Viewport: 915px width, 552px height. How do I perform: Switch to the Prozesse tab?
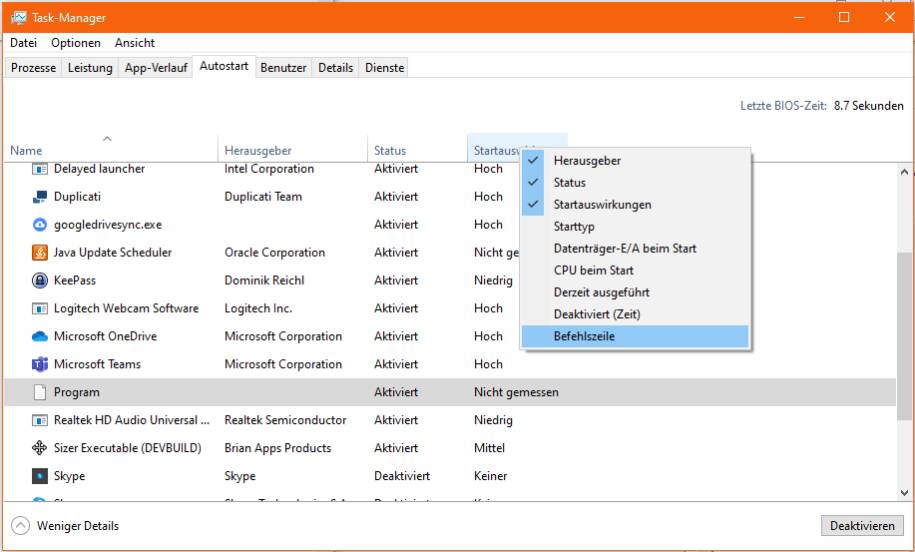point(33,68)
